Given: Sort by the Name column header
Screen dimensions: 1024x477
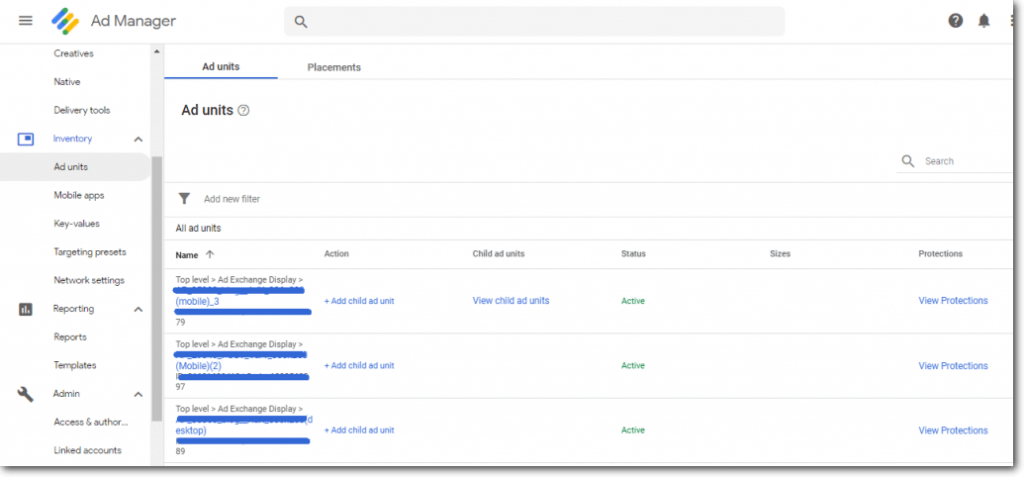Looking at the screenshot, I should pos(187,254).
